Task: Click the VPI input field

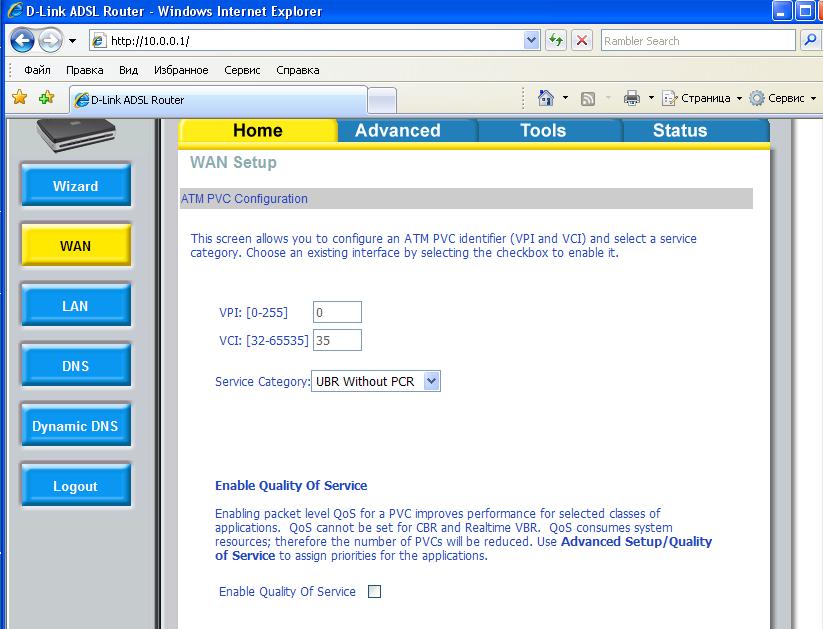Action: coord(337,312)
